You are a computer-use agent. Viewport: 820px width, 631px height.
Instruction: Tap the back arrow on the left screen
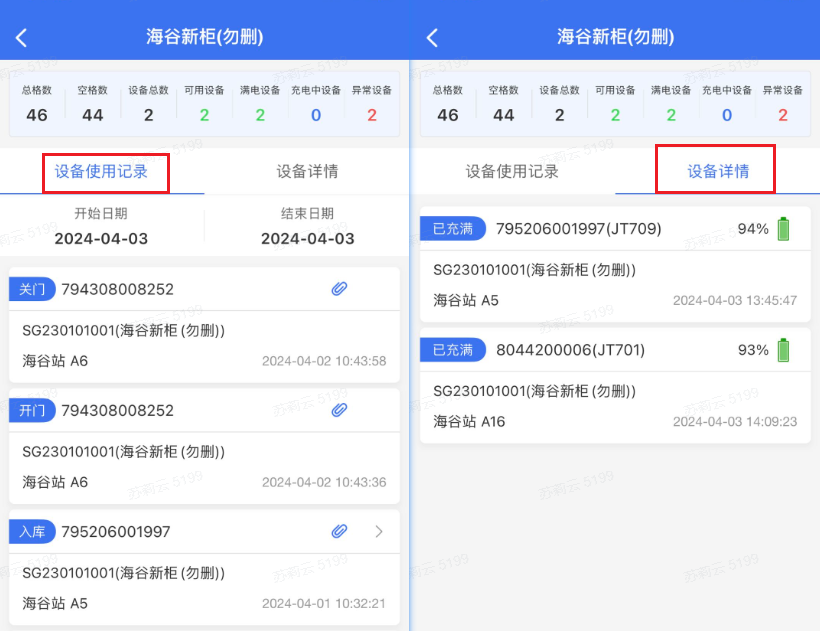pos(22,38)
